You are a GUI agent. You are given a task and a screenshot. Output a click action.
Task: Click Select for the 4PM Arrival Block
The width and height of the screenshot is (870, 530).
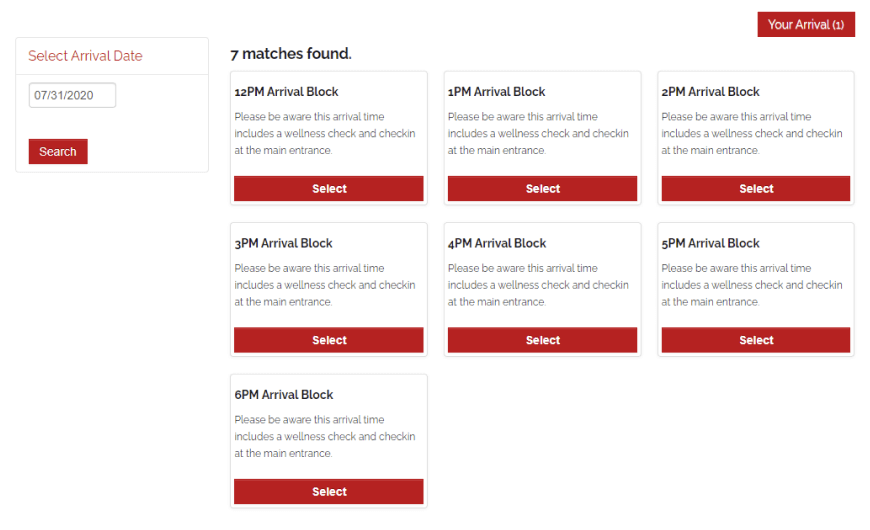tap(542, 340)
